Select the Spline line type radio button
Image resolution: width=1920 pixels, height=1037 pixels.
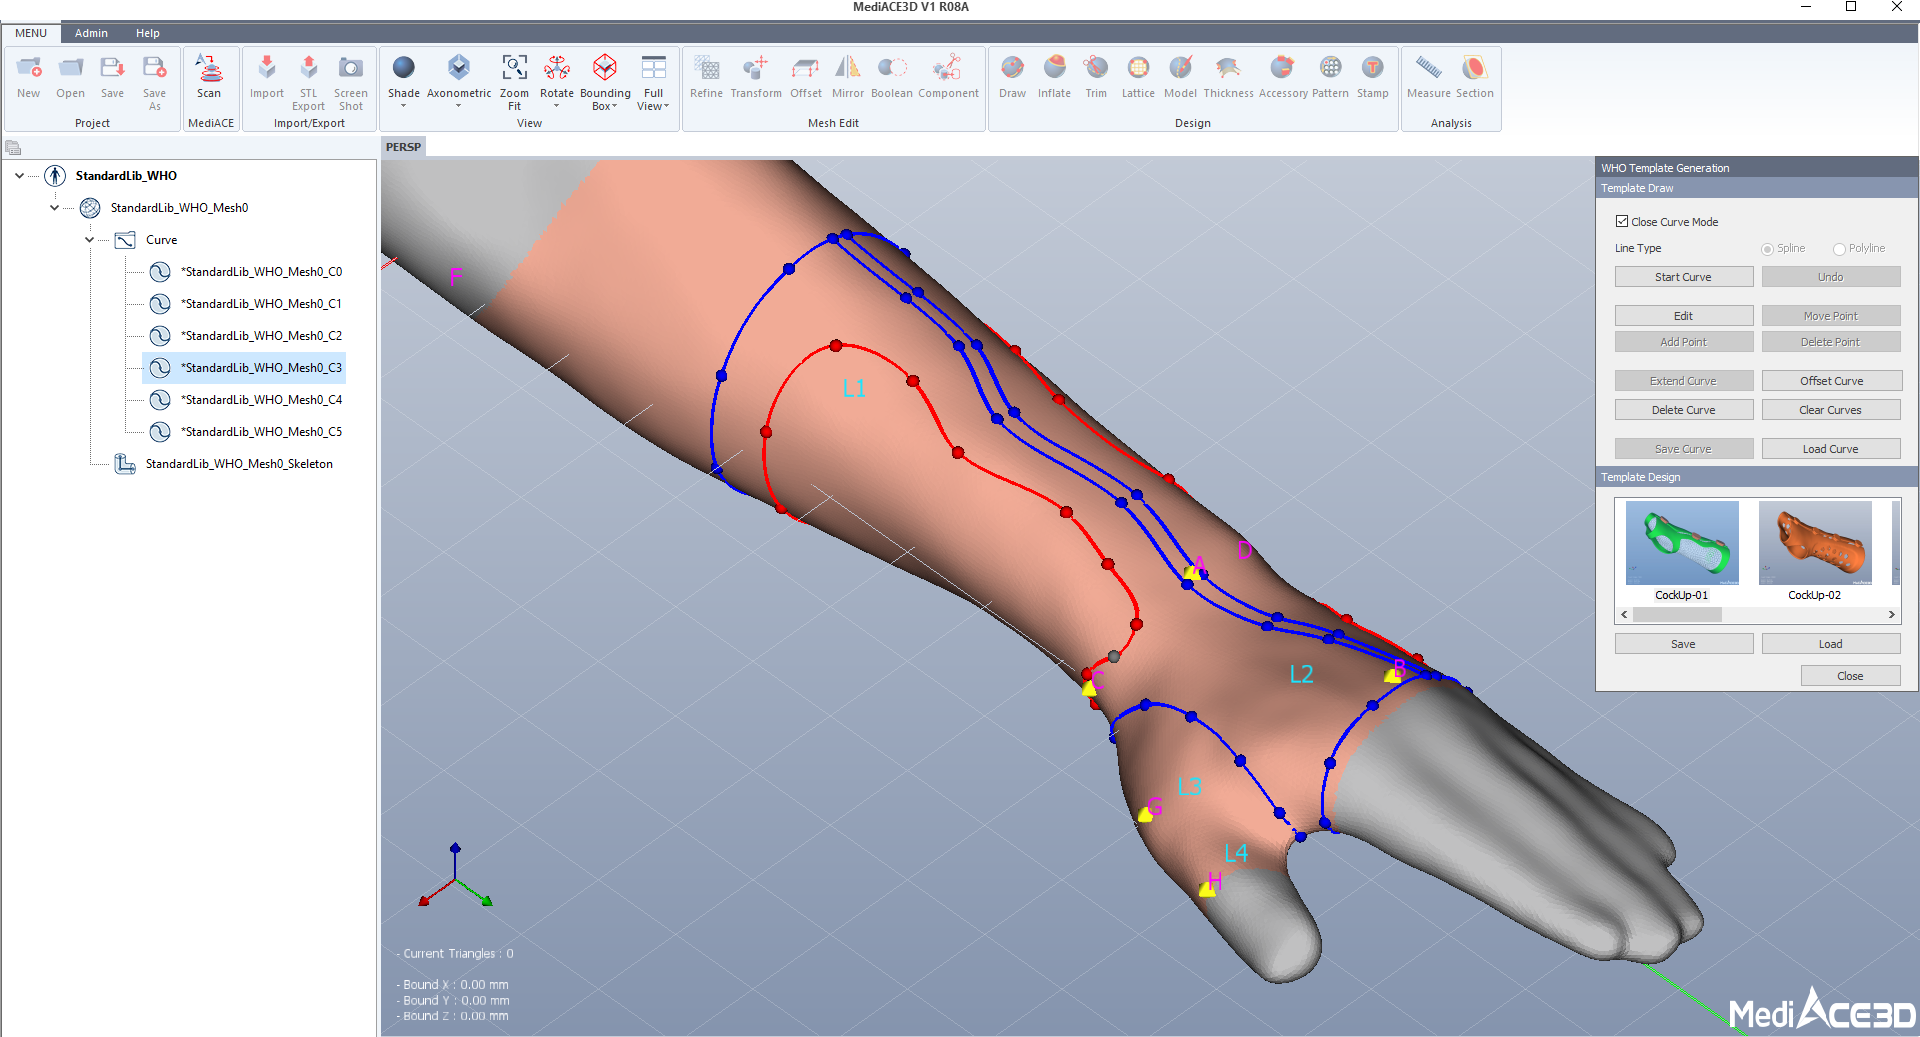1767,249
